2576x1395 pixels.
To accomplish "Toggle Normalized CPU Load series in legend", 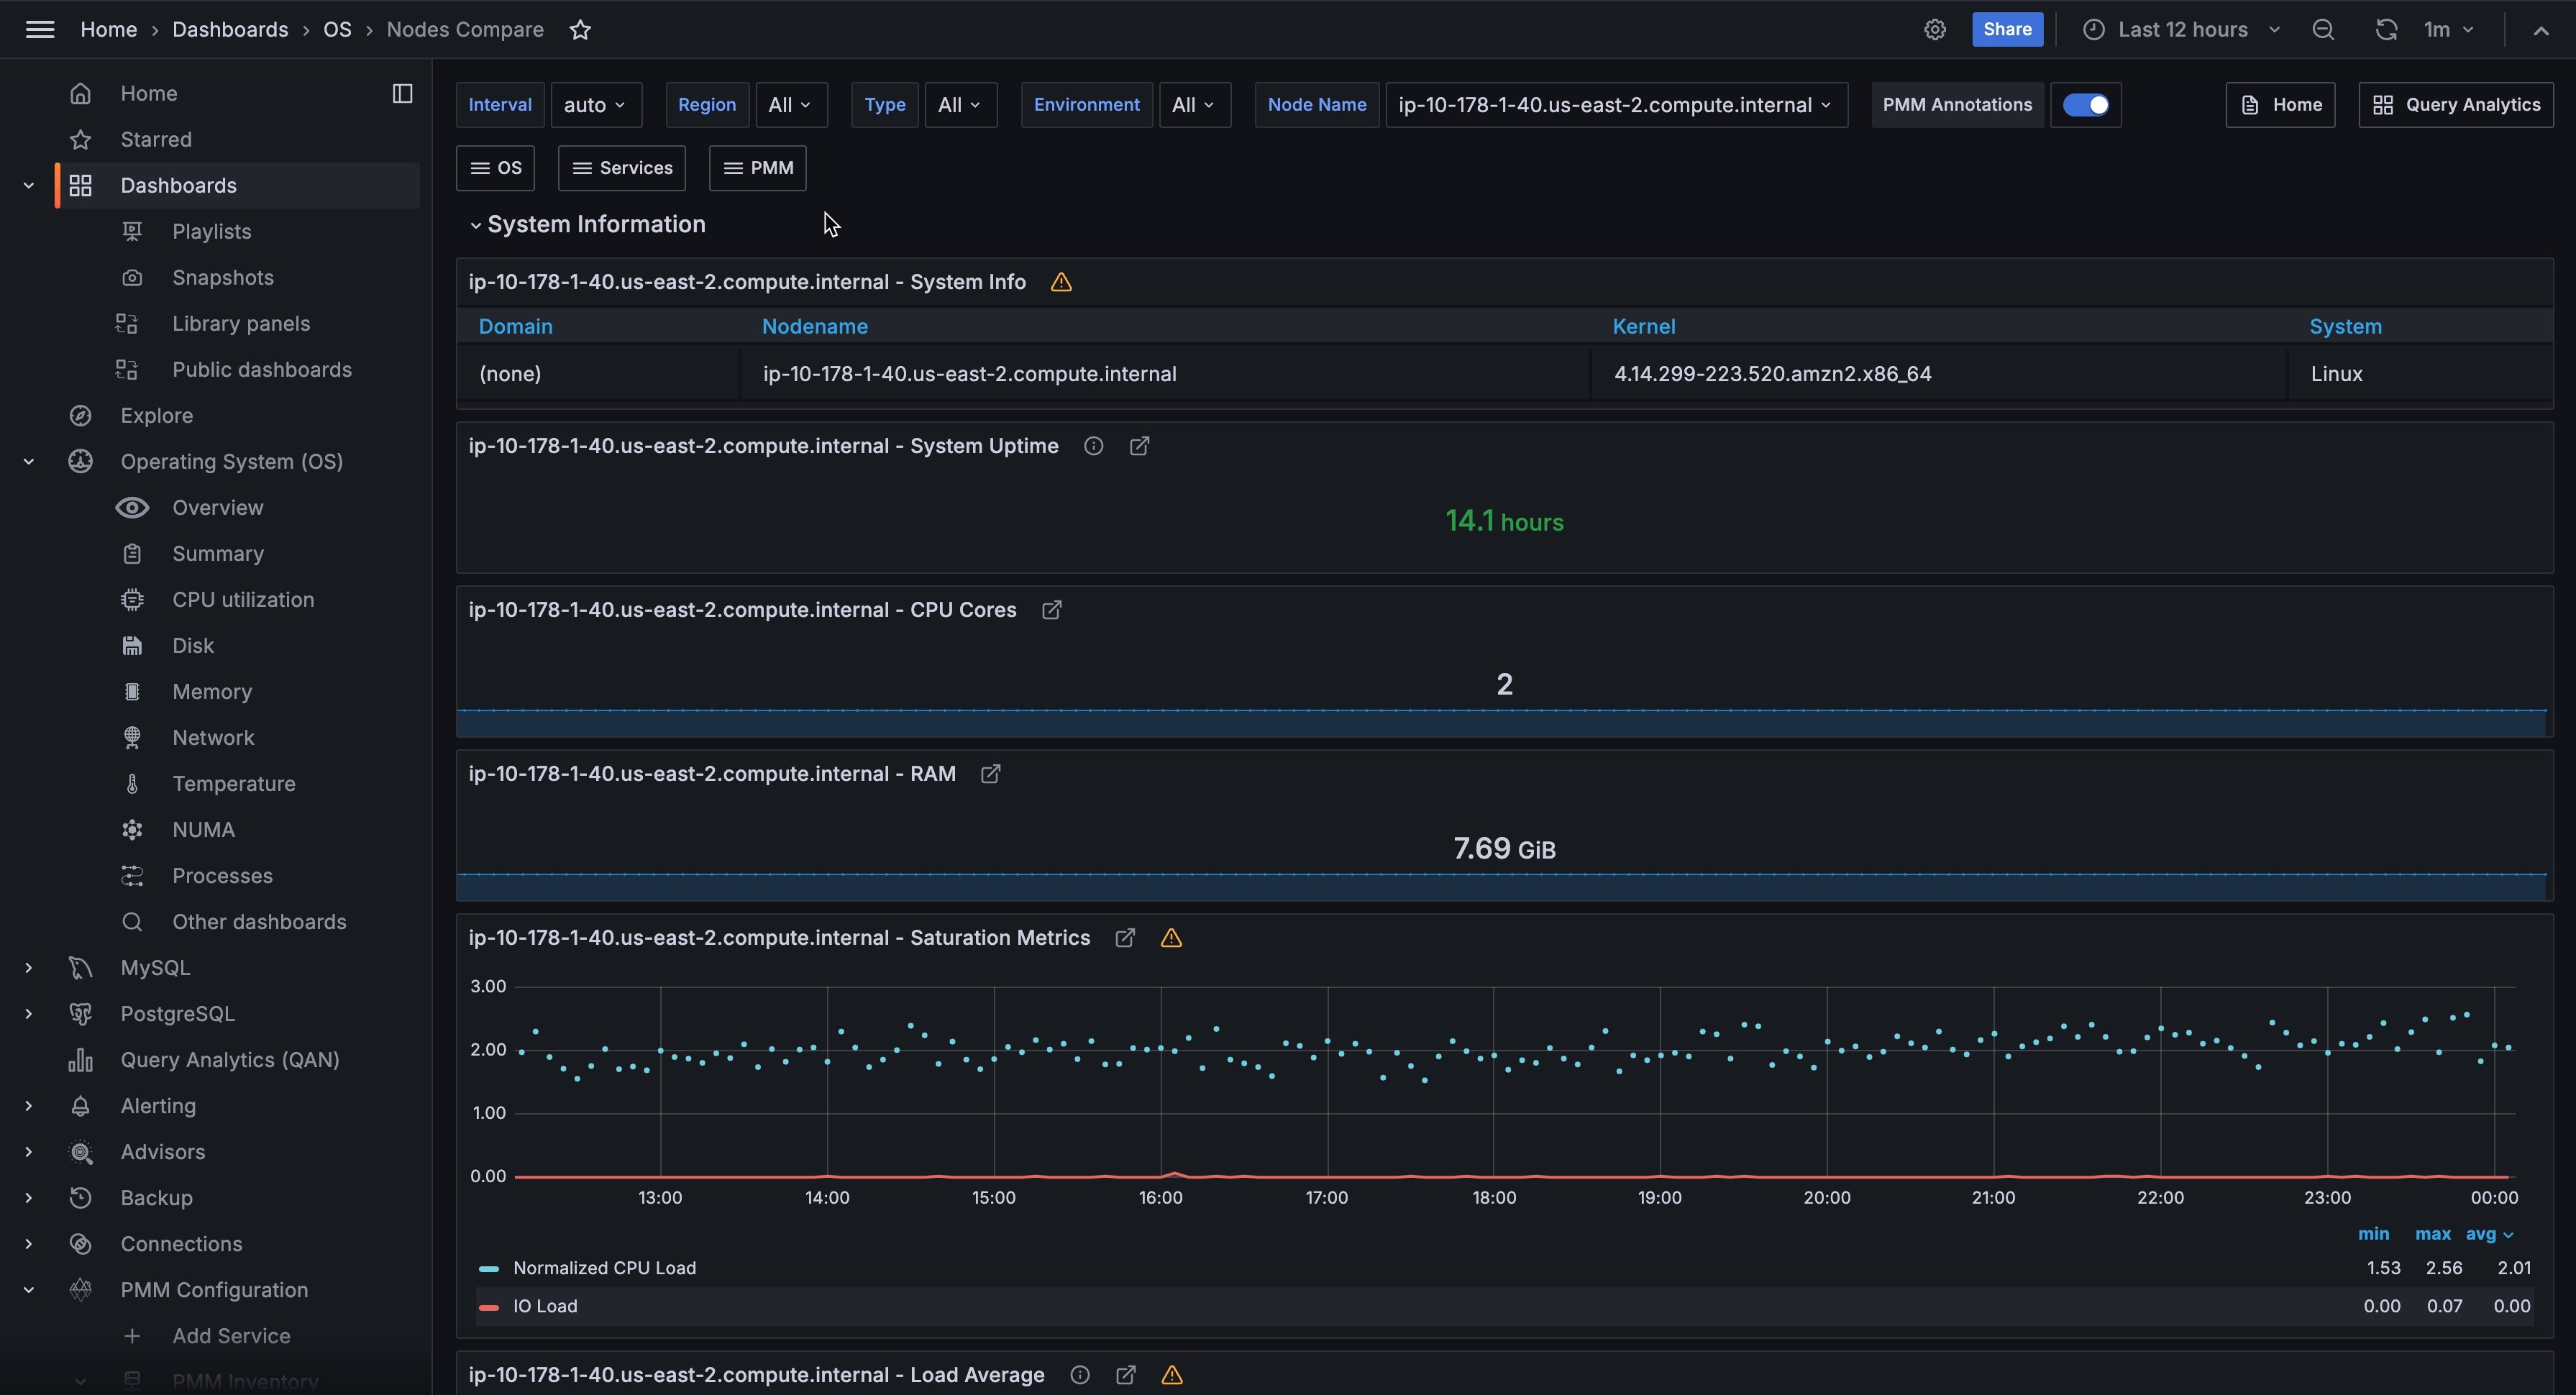I will pyautogui.click(x=604, y=1268).
